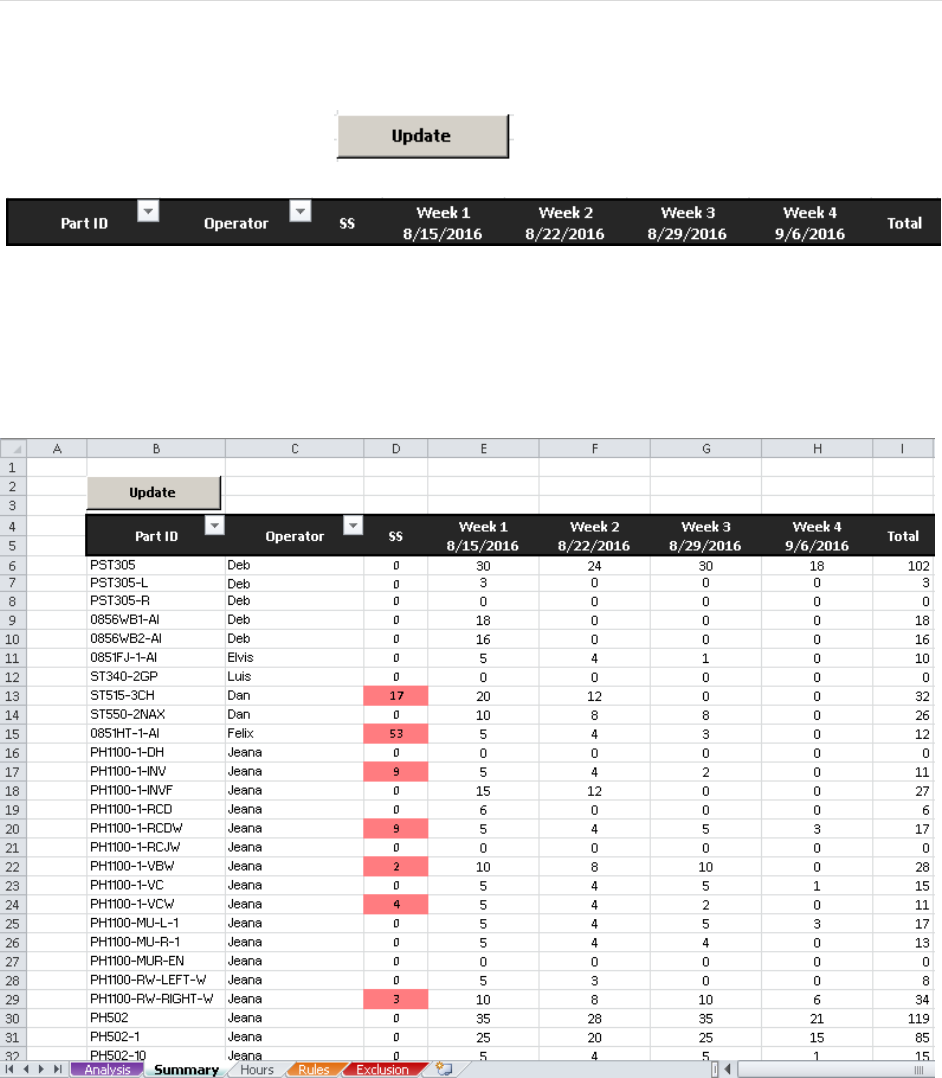Select column C header
Viewport: 942px width, 1078px height.
click(x=294, y=449)
